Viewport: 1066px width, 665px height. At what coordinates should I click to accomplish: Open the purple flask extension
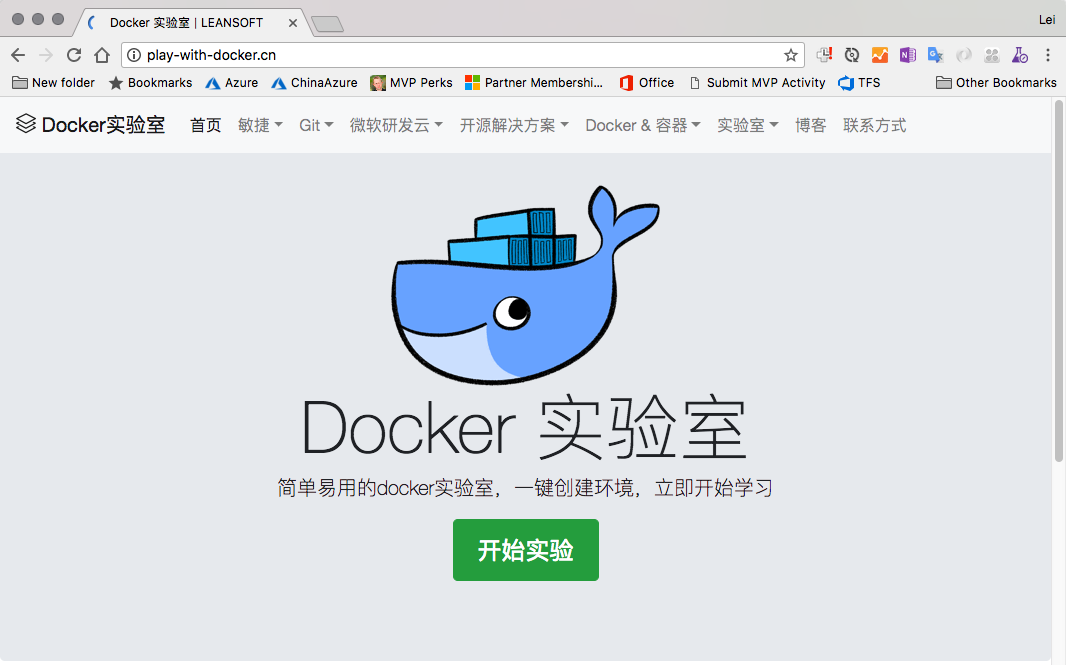[x=1020, y=55]
